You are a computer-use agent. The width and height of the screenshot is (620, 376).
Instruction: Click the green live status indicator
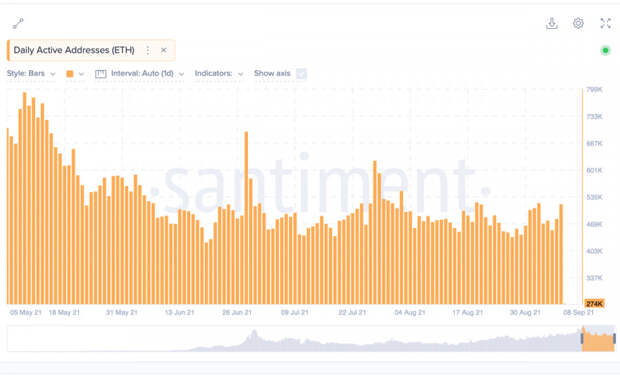click(605, 50)
